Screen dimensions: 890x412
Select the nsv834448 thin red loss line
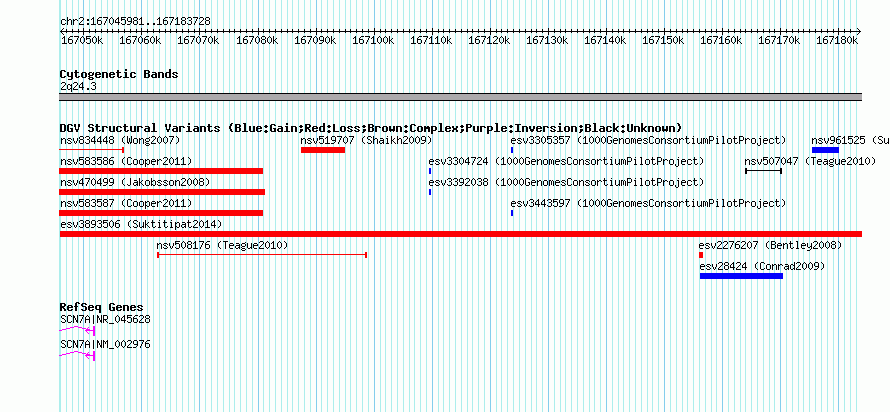92,150
